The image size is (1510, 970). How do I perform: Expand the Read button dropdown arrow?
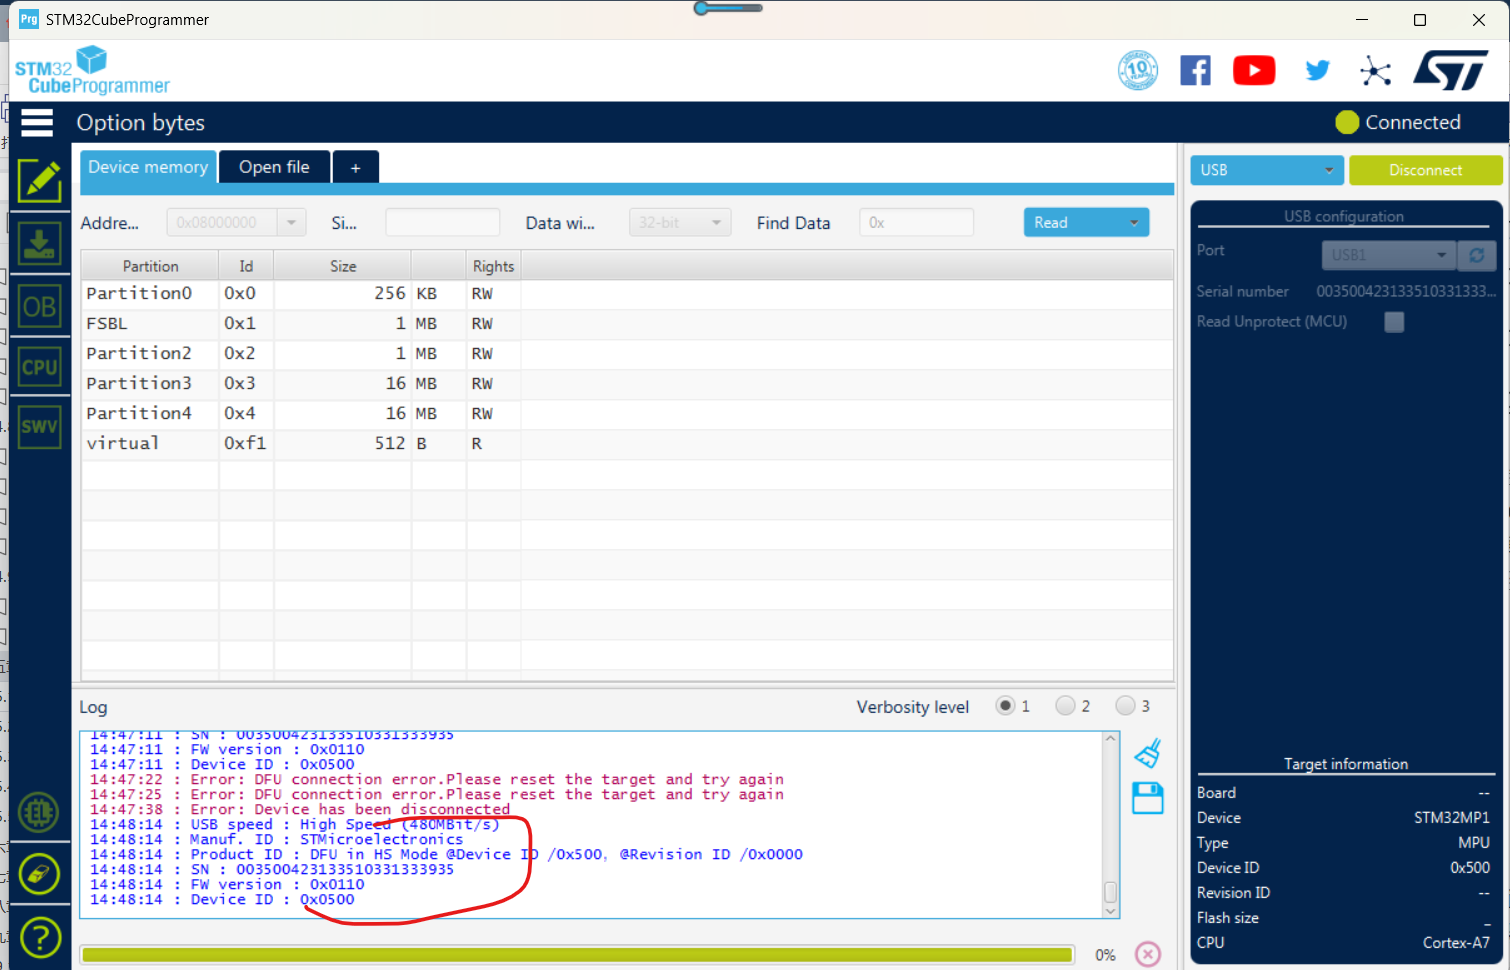pos(1134,223)
